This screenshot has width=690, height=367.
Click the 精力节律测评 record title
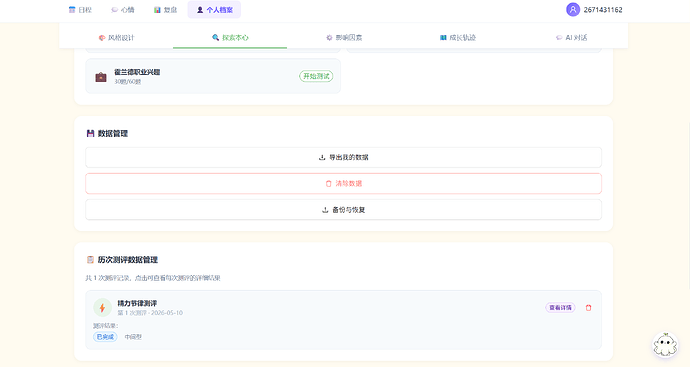137,303
